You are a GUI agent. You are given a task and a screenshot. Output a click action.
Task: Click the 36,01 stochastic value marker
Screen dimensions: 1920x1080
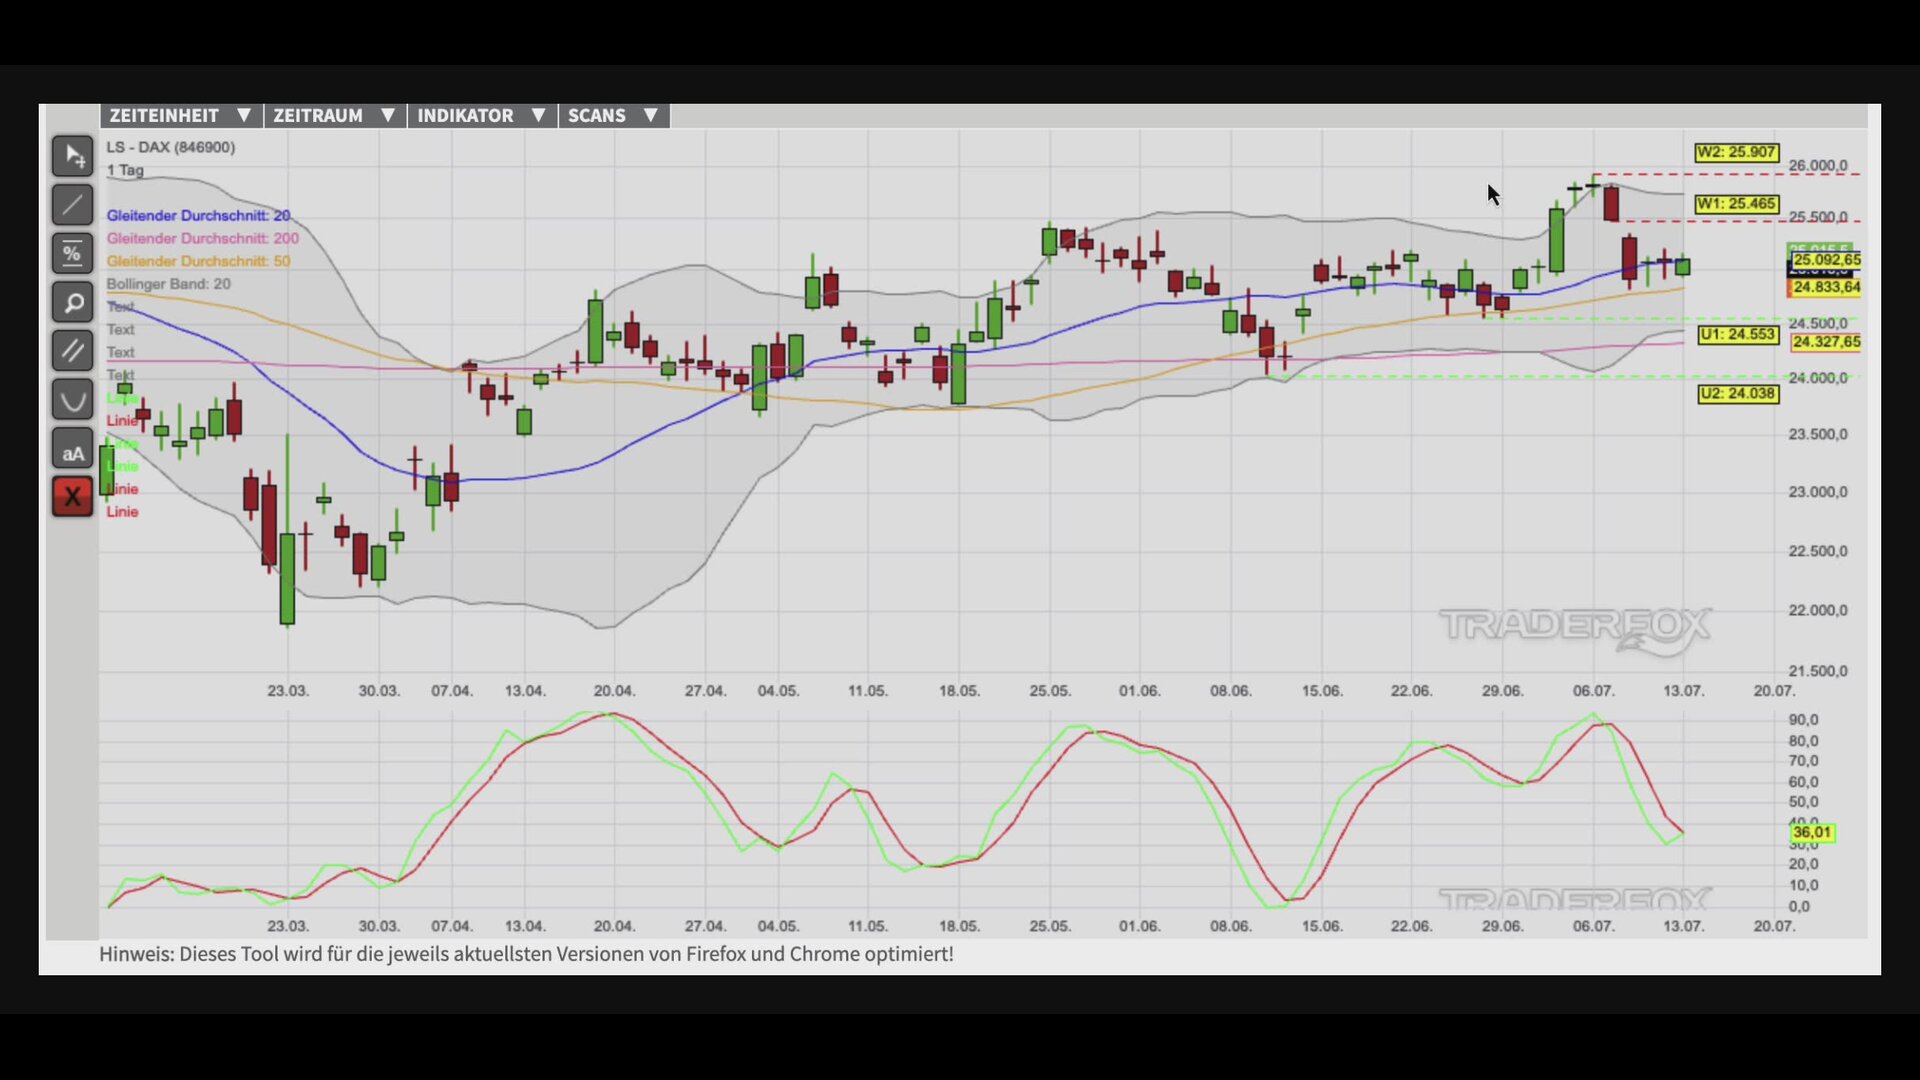[1812, 833]
